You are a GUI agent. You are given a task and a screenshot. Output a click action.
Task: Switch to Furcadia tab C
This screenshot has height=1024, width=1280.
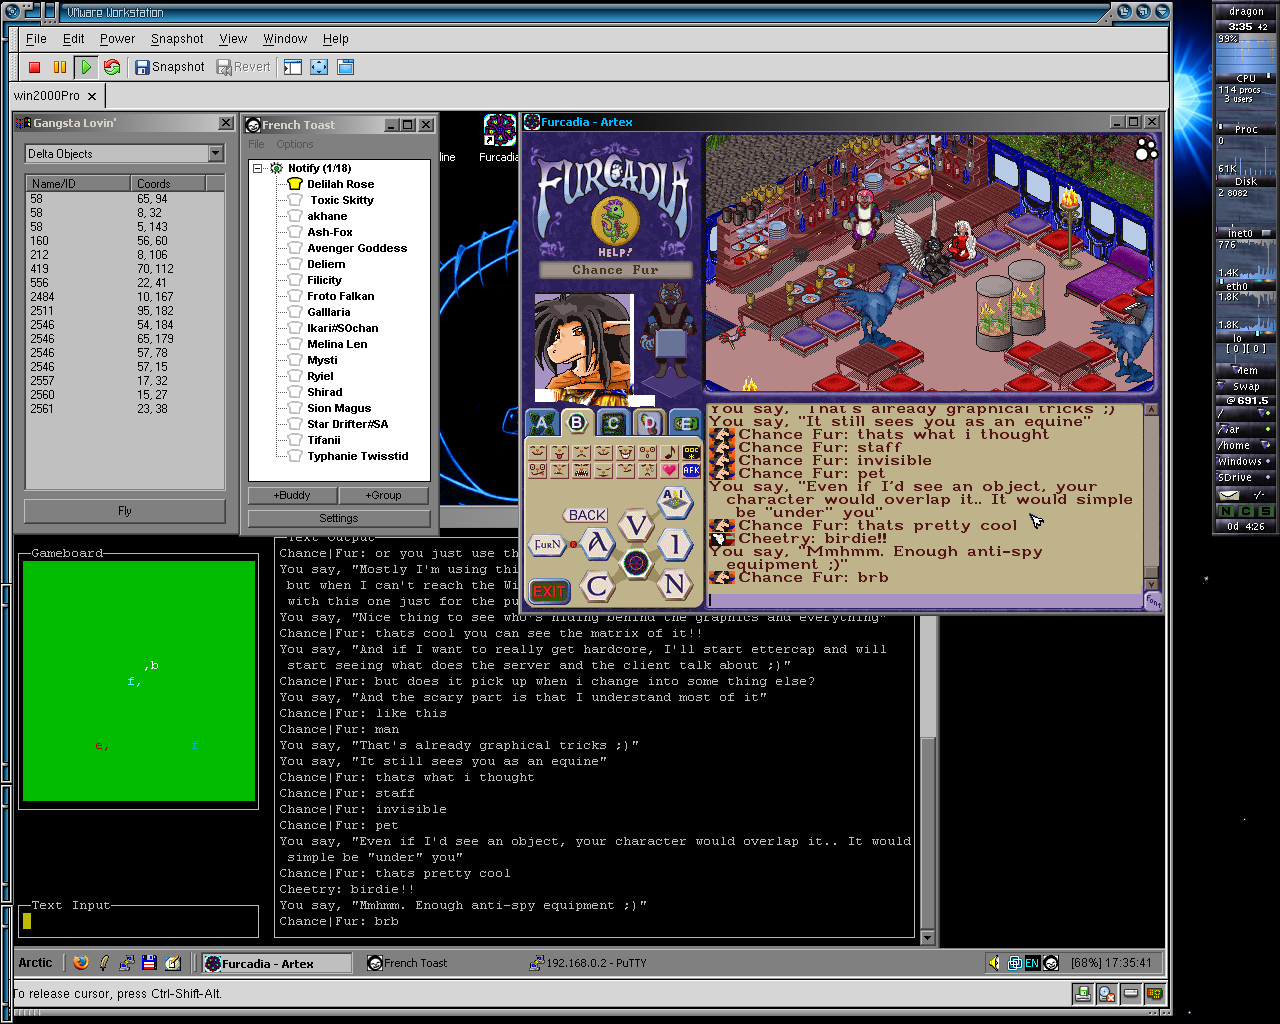613,423
